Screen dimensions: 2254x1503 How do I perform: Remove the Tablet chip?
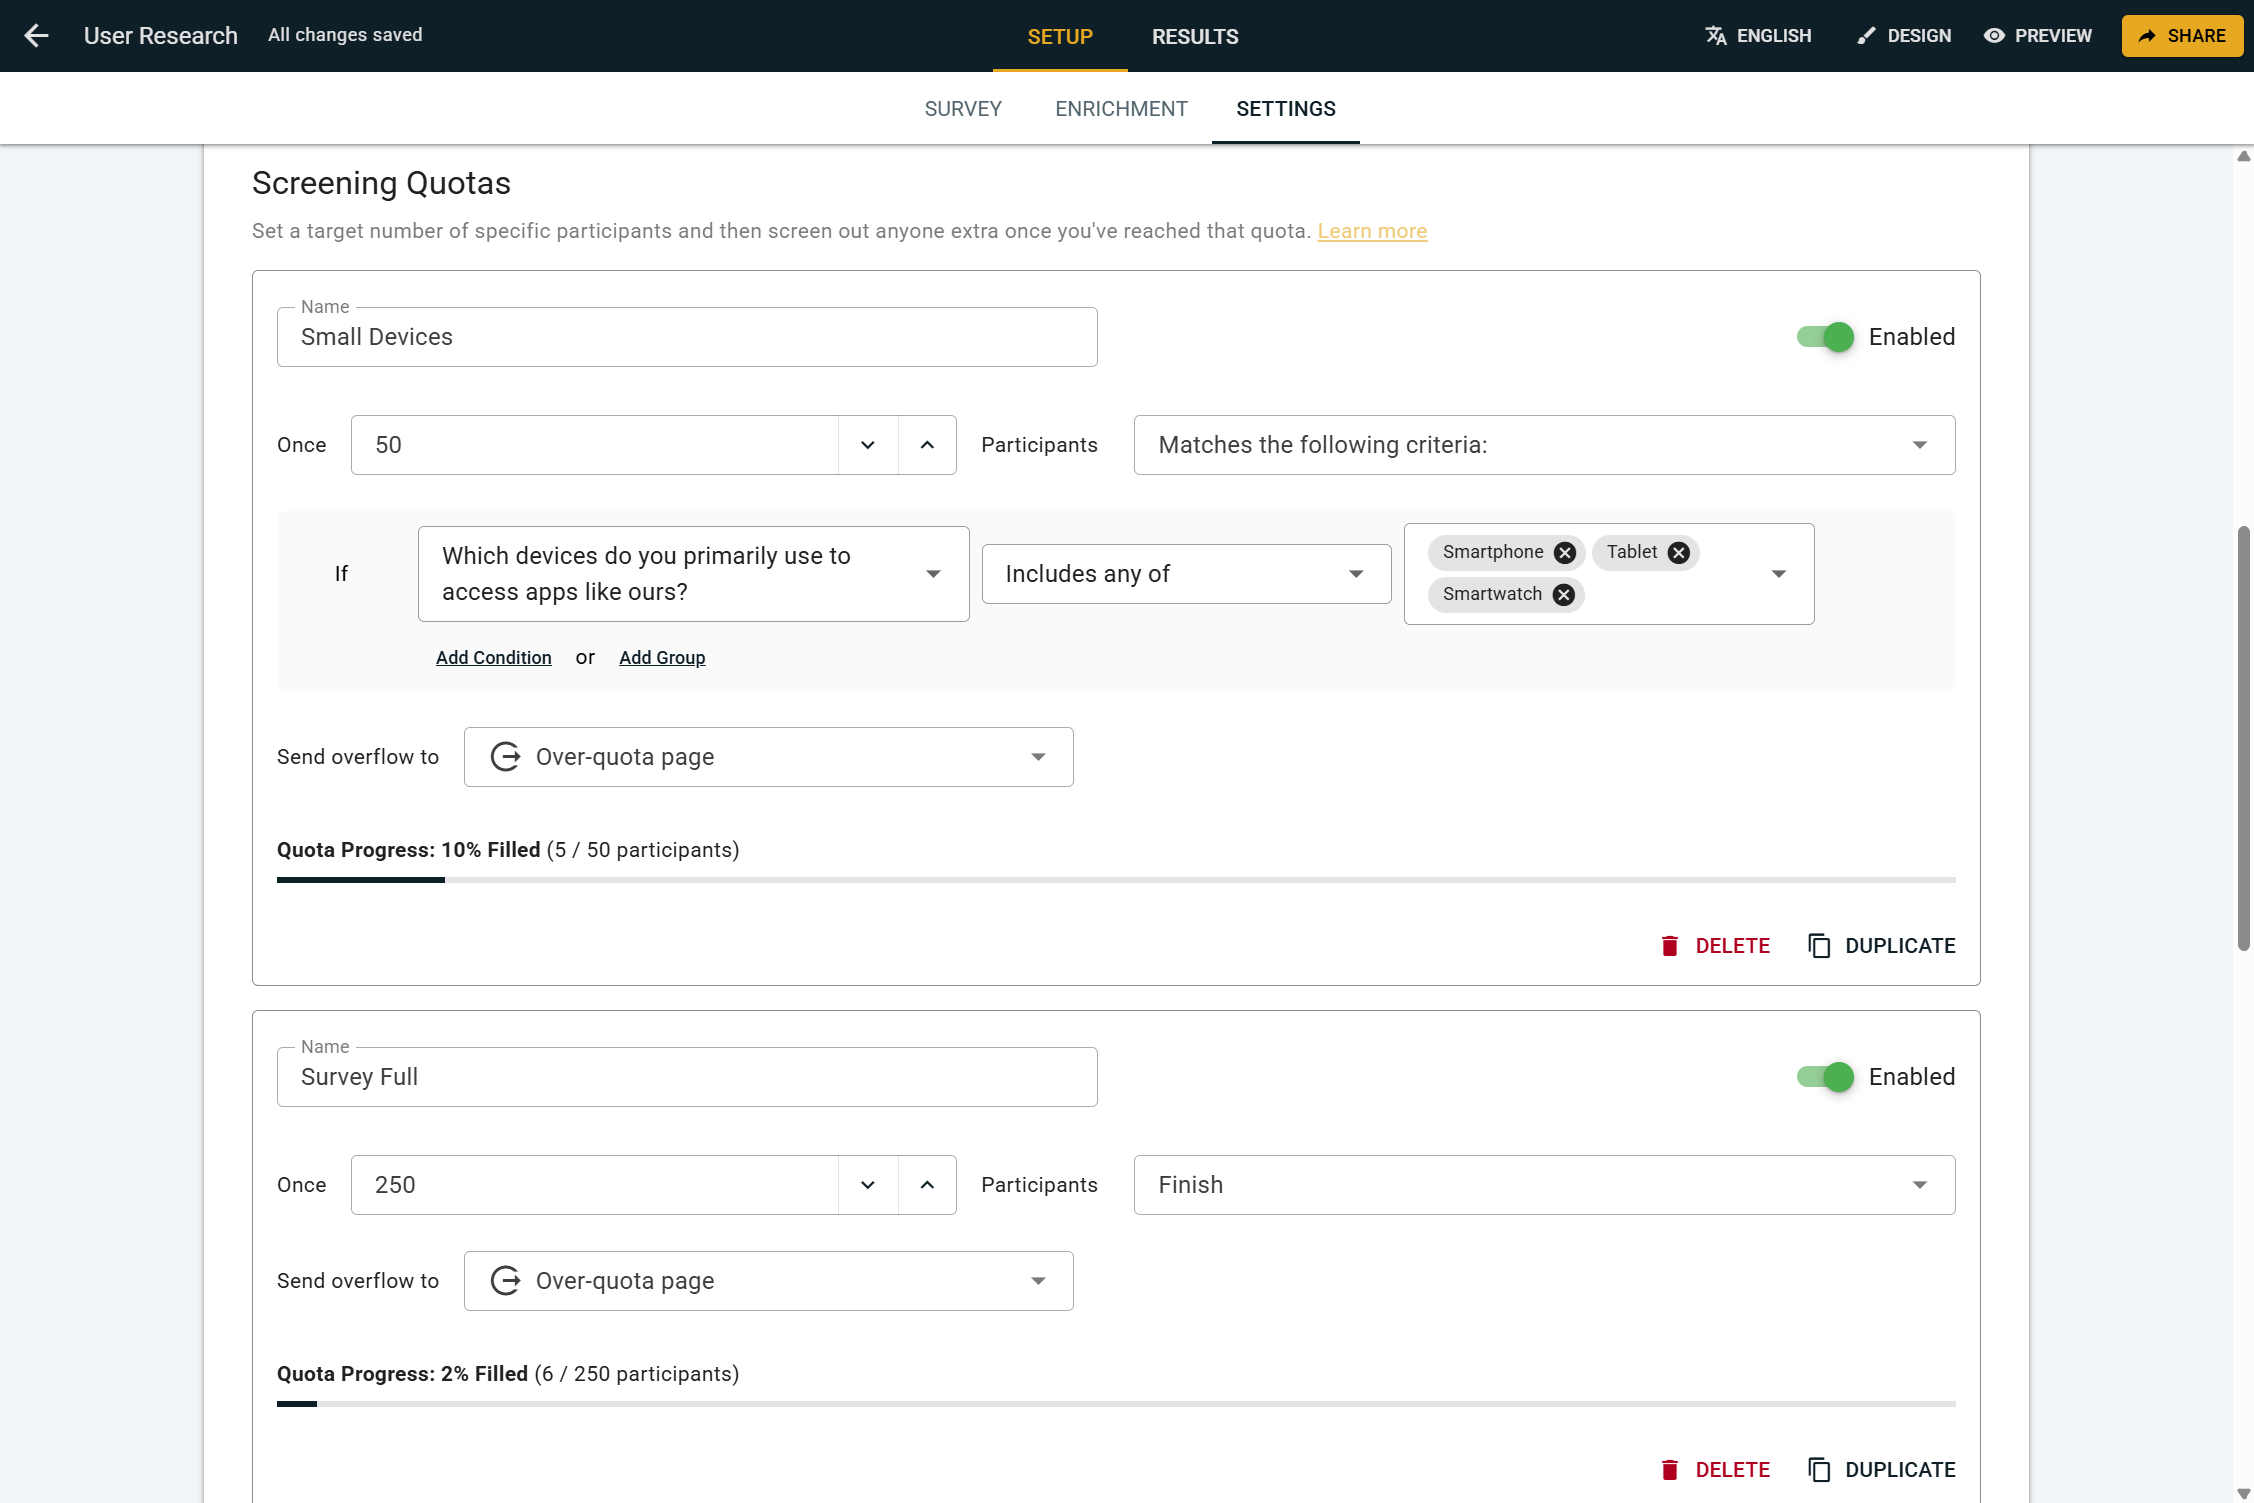click(x=1679, y=552)
